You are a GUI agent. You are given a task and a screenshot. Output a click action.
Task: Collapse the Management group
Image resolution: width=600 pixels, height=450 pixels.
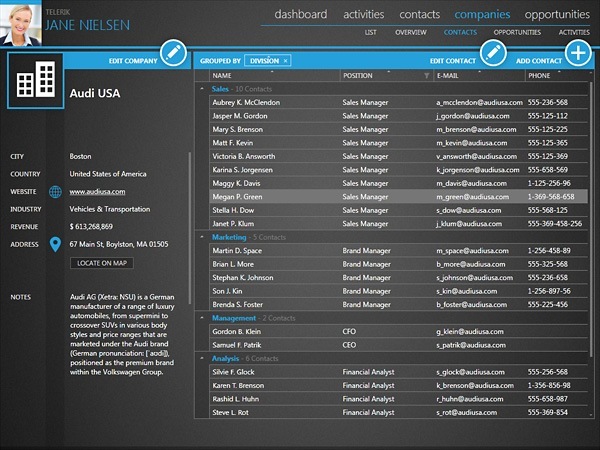click(204, 318)
